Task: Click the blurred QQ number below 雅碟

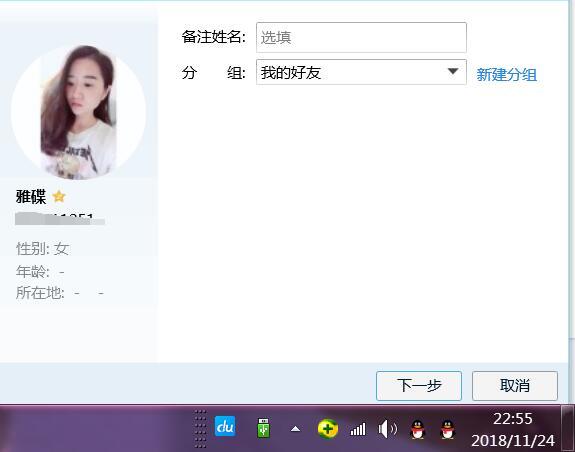Action: pyautogui.click(x=60, y=219)
